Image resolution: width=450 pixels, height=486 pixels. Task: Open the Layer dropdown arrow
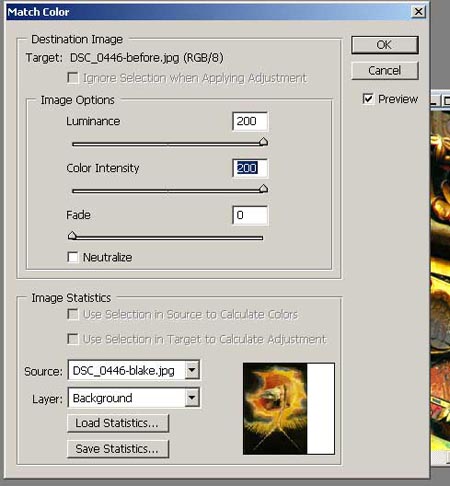coord(192,397)
